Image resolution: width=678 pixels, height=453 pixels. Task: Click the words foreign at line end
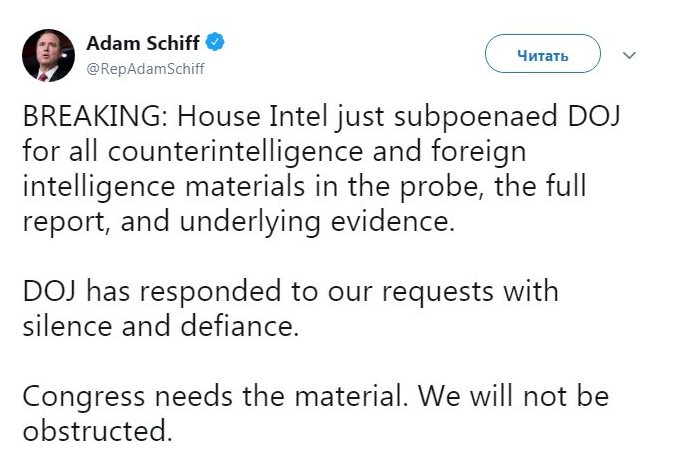click(505, 155)
